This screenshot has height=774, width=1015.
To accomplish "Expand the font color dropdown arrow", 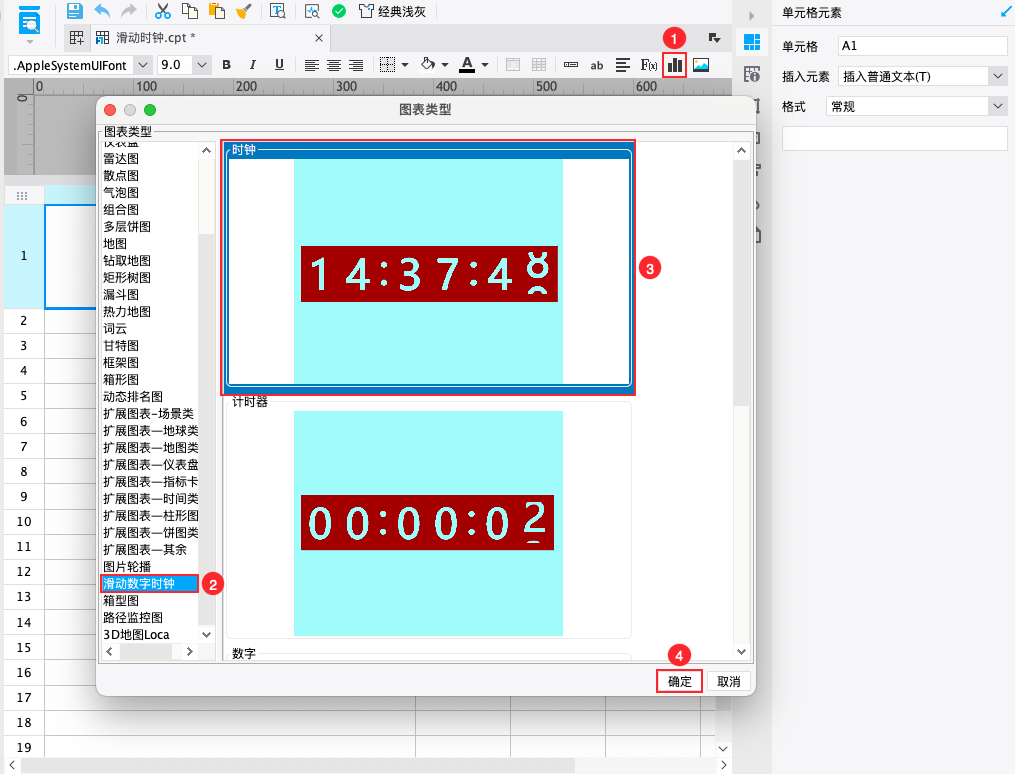I will (x=485, y=65).
